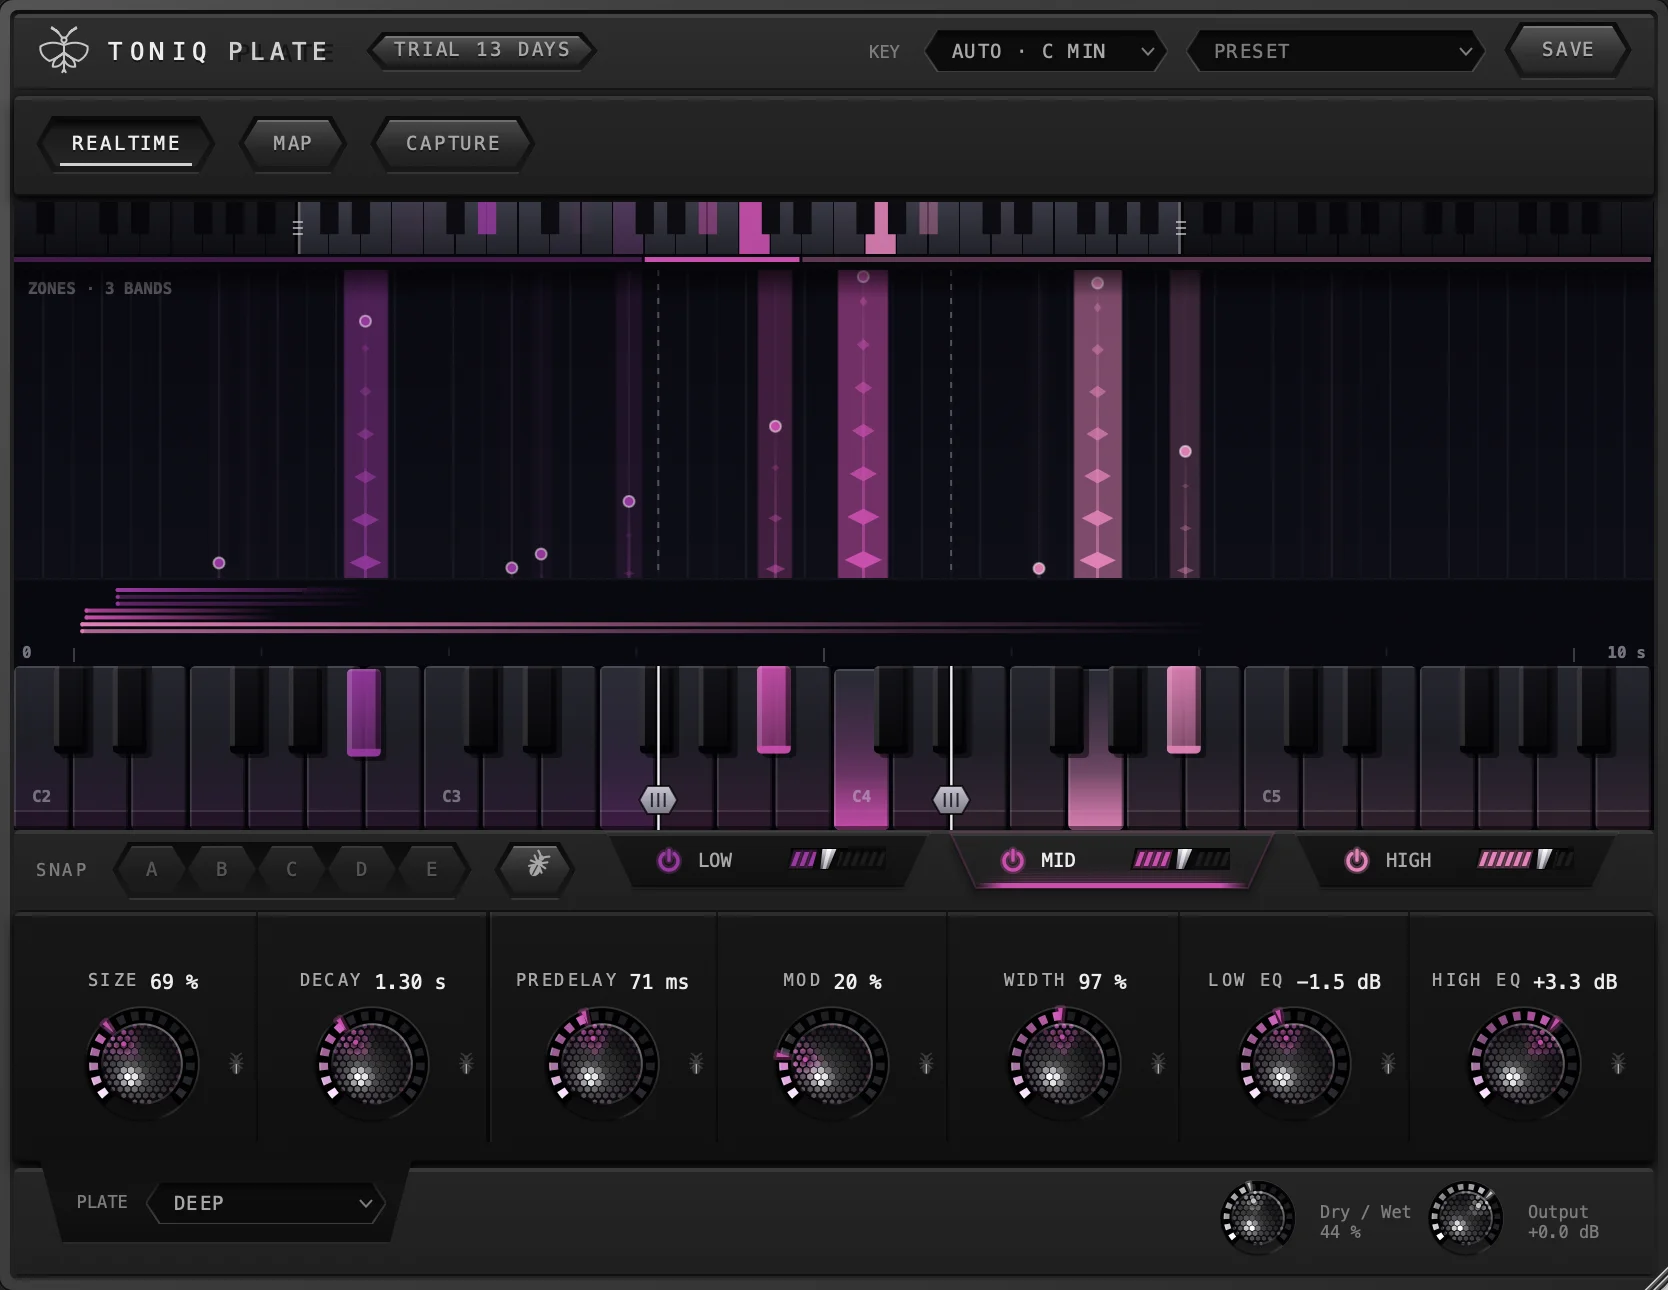Click the moth icon beside the SIZE knob
This screenshot has width=1668, height=1290.
pos(237,1063)
